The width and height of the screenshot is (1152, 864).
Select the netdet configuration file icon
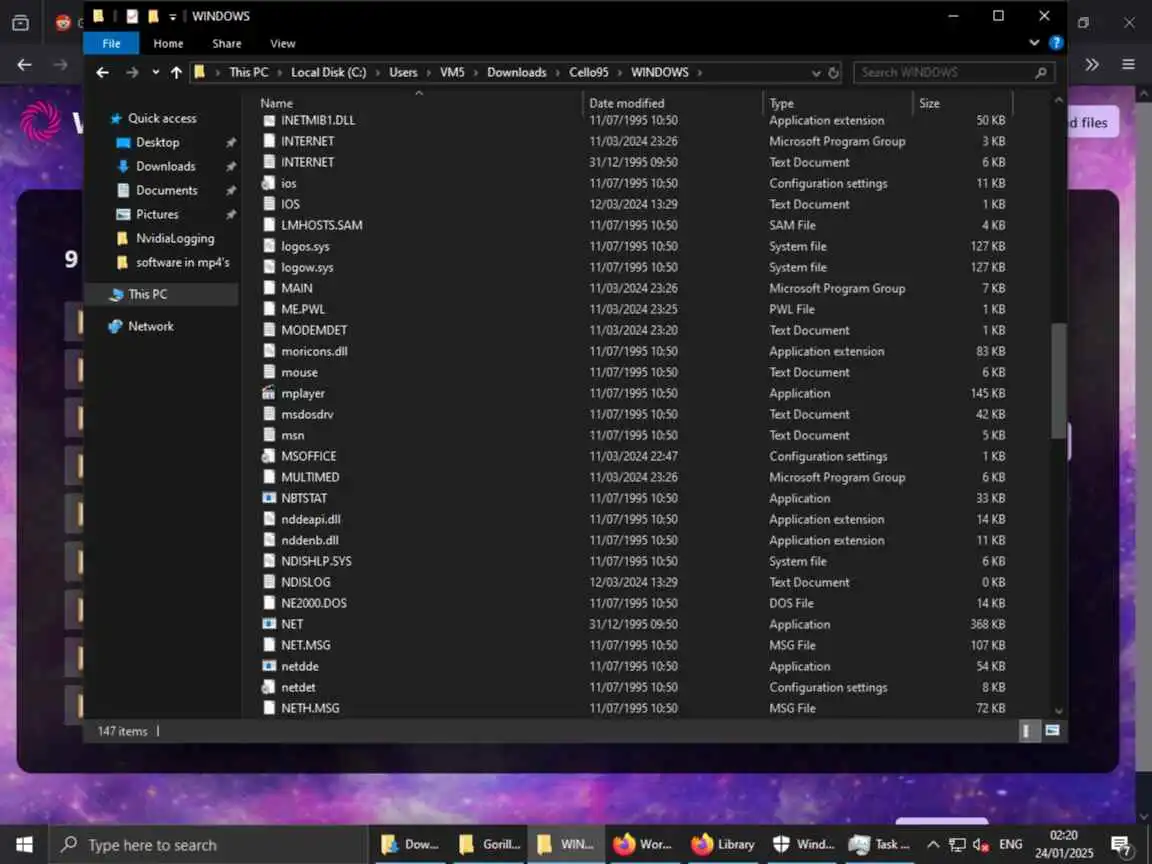pyautogui.click(x=269, y=688)
